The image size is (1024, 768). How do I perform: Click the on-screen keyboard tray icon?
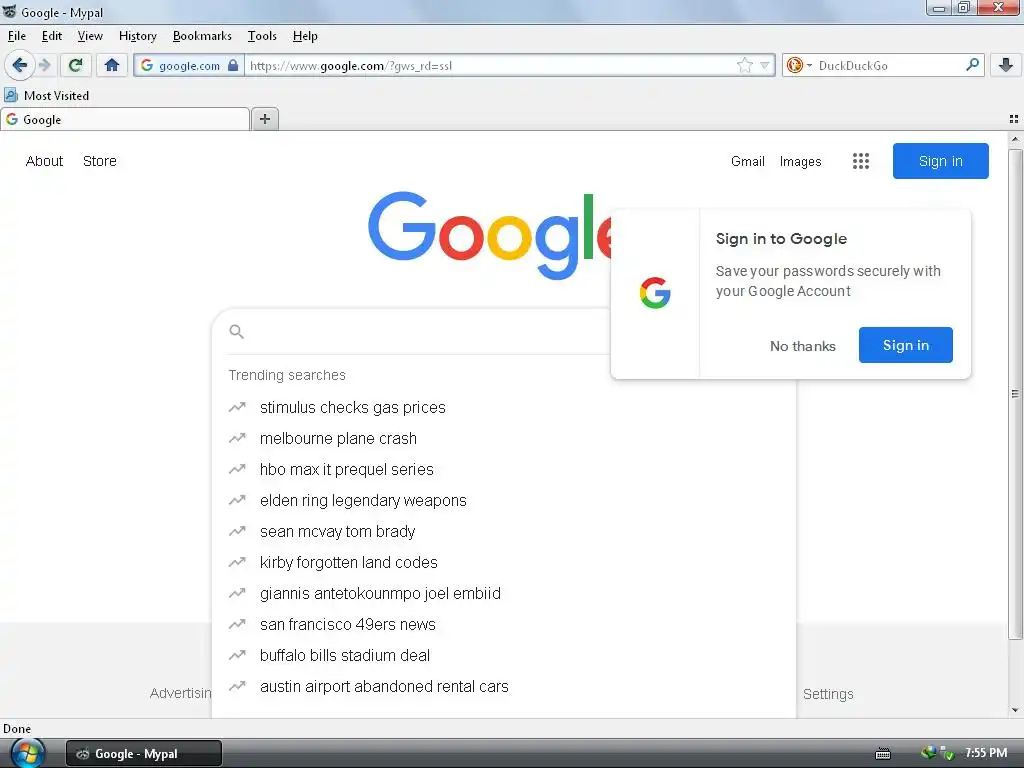pos(883,754)
